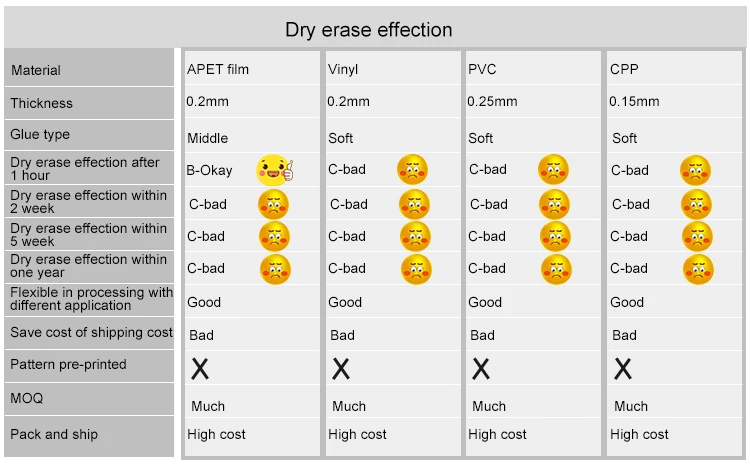Click the Dry erase effection title
This screenshot has width=750, height=471.
pos(368,30)
